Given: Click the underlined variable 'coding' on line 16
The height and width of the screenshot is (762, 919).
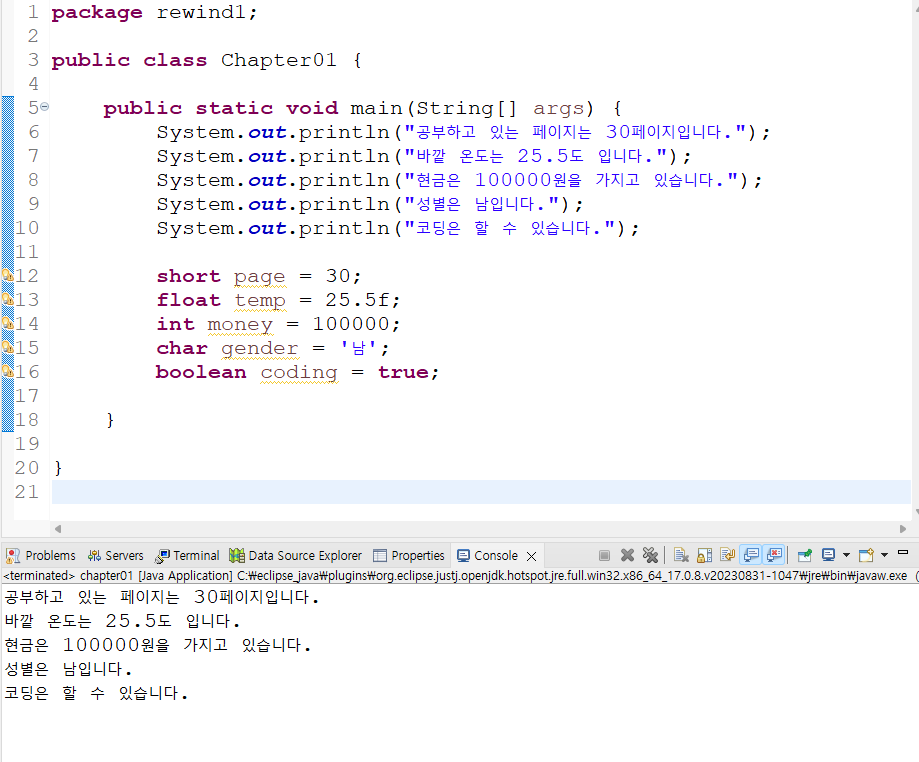Looking at the screenshot, I should pyautogui.click(x=299, y=373).
